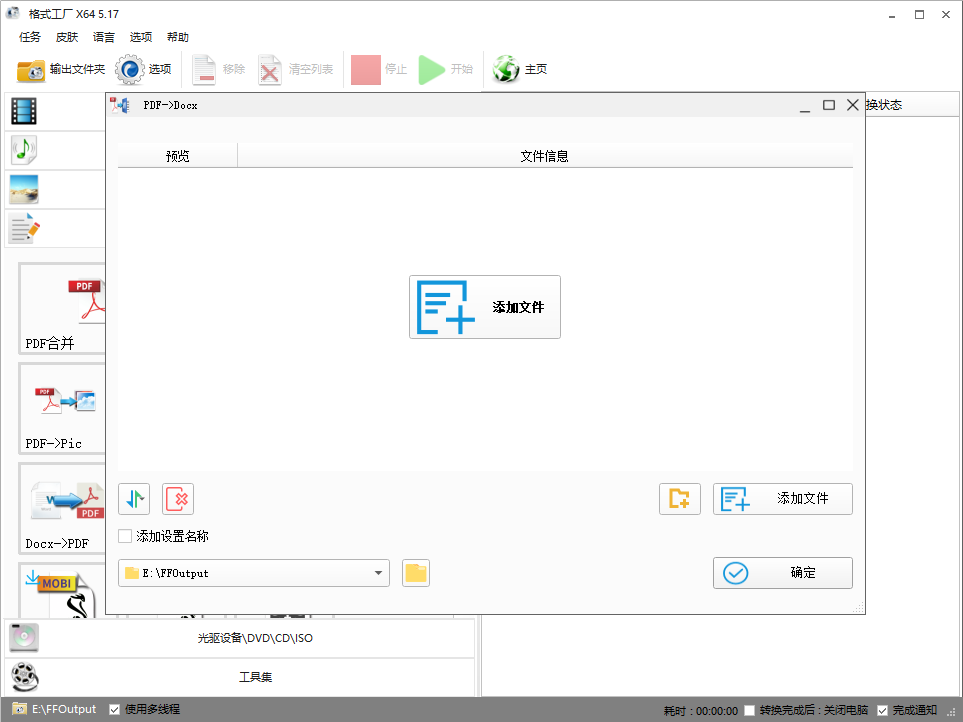Disable the 使用多线程 checkbox
Screen dimensions: 963x722
[x=114, y=709]
